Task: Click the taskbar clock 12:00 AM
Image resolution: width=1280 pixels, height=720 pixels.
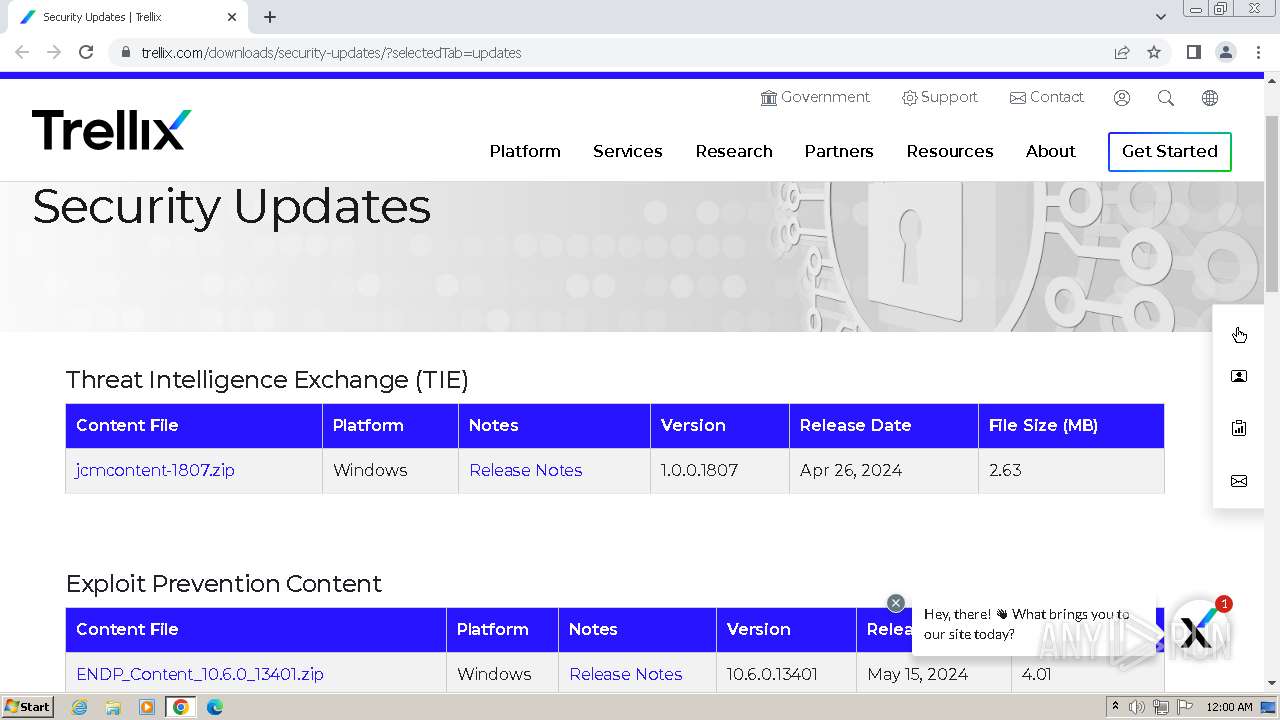Action: point(1229,707)
